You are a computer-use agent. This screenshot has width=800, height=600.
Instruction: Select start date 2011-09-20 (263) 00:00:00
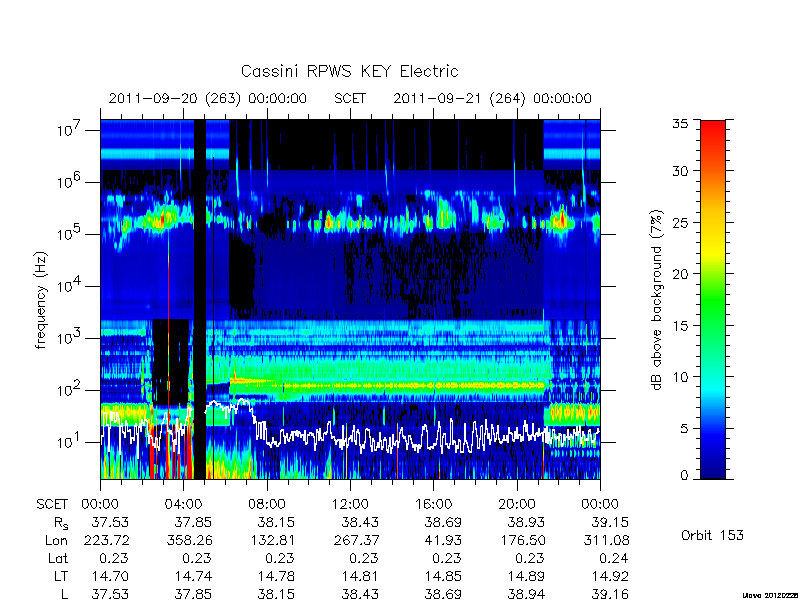(208, 98)
